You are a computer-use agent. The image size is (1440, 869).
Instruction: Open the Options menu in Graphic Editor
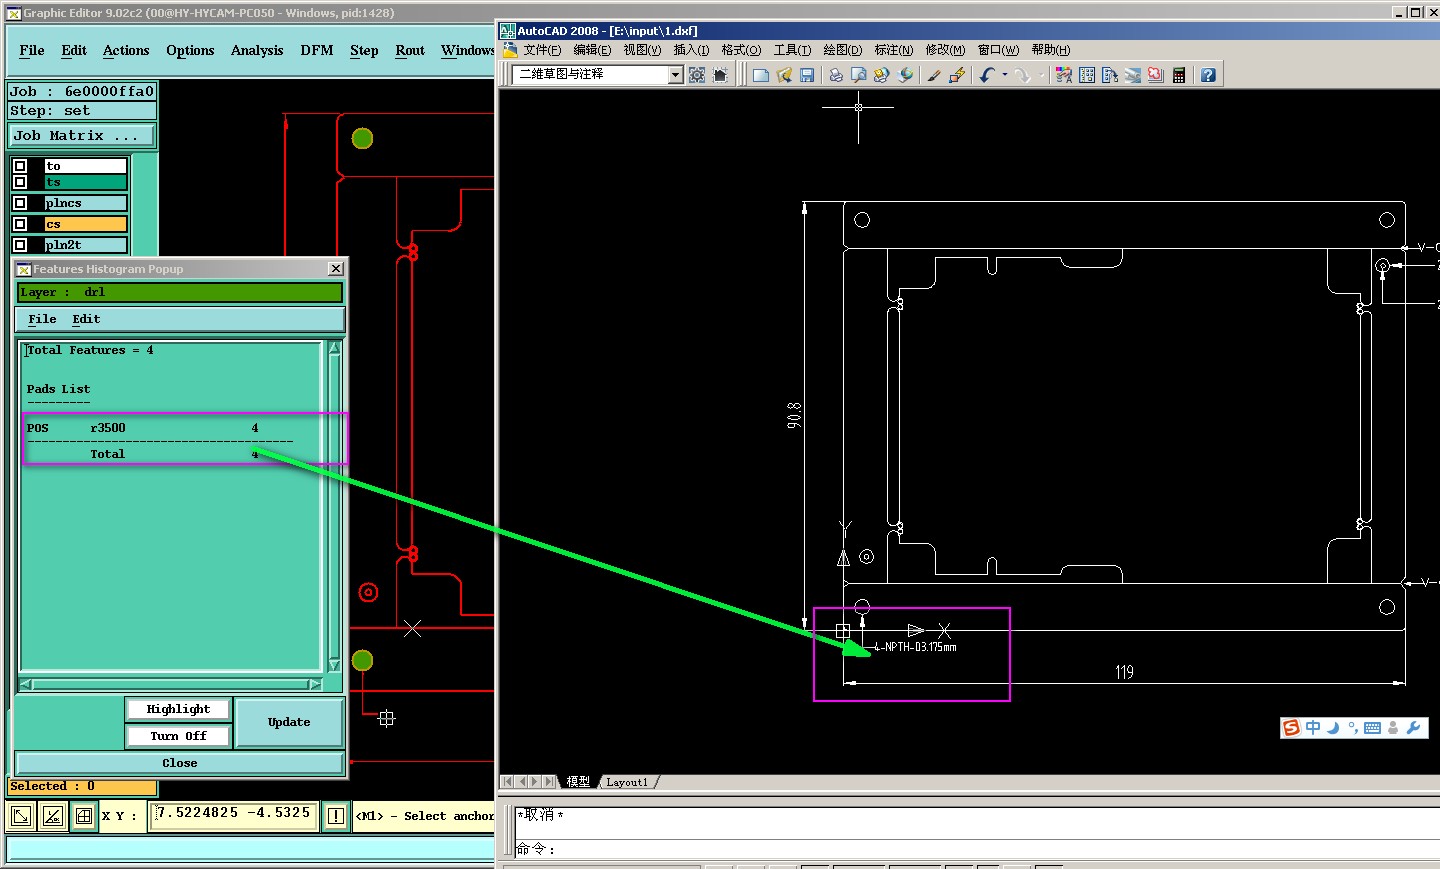coord(190,50)
